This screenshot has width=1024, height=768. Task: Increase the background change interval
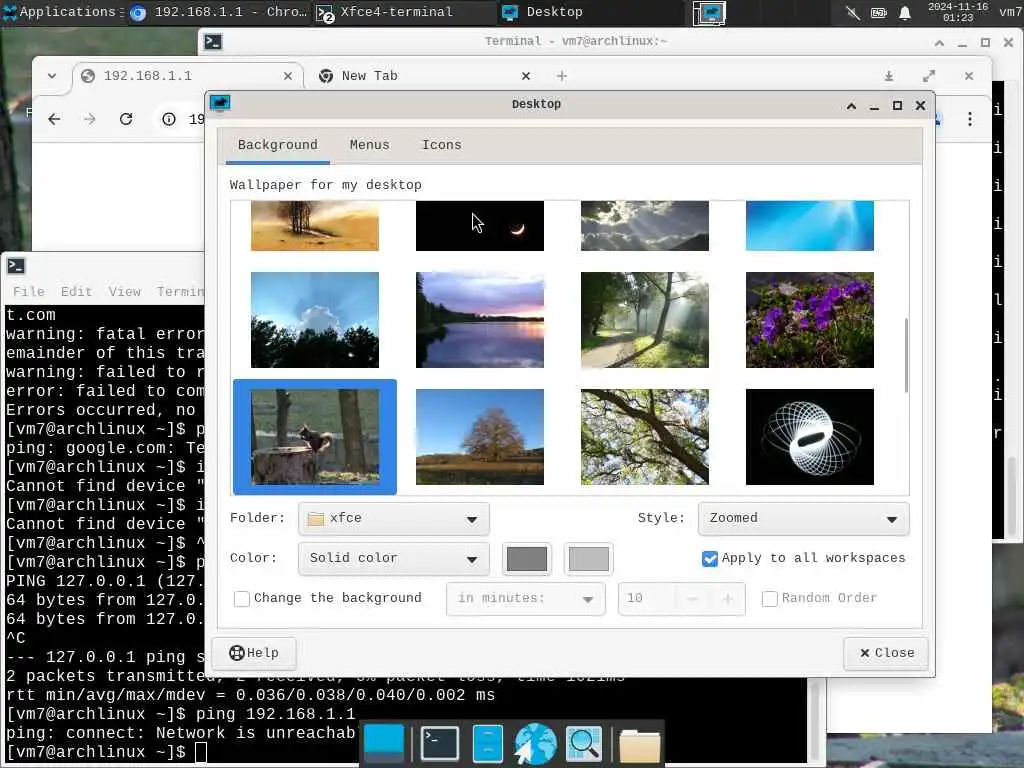727,599
